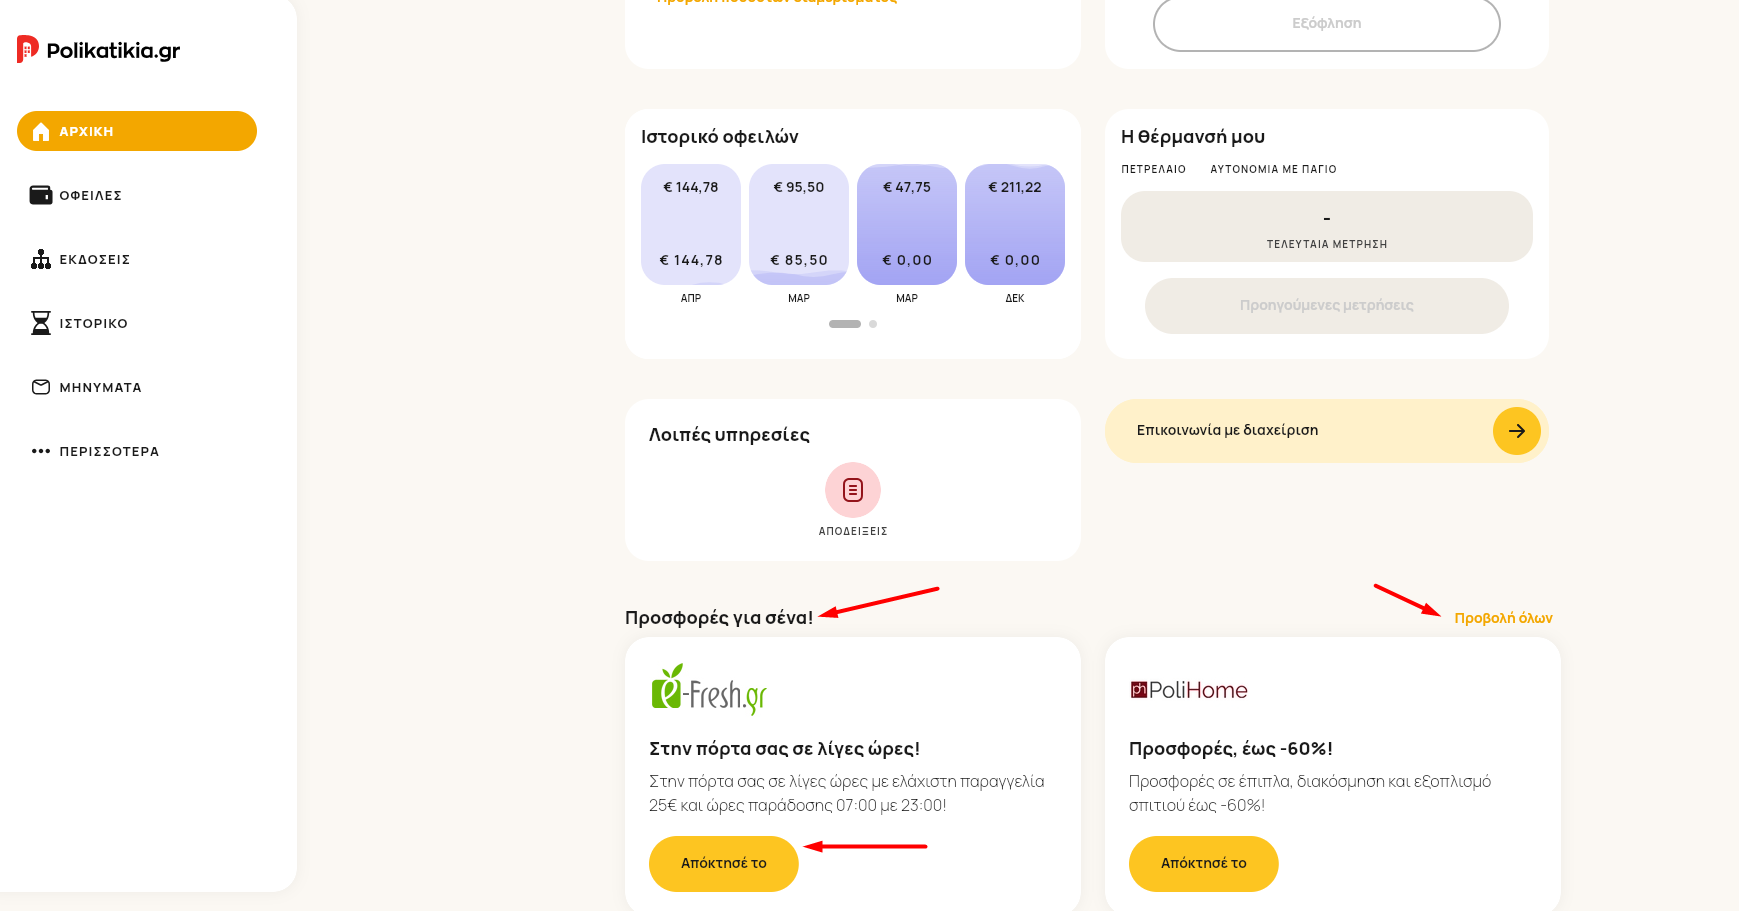This screenshot has height=911, width=1739.
Task: Expand ΠΕΡΙΣΣΟΤΕΡΑ via the three-dots icon
Action: click(x=41, y=451)
